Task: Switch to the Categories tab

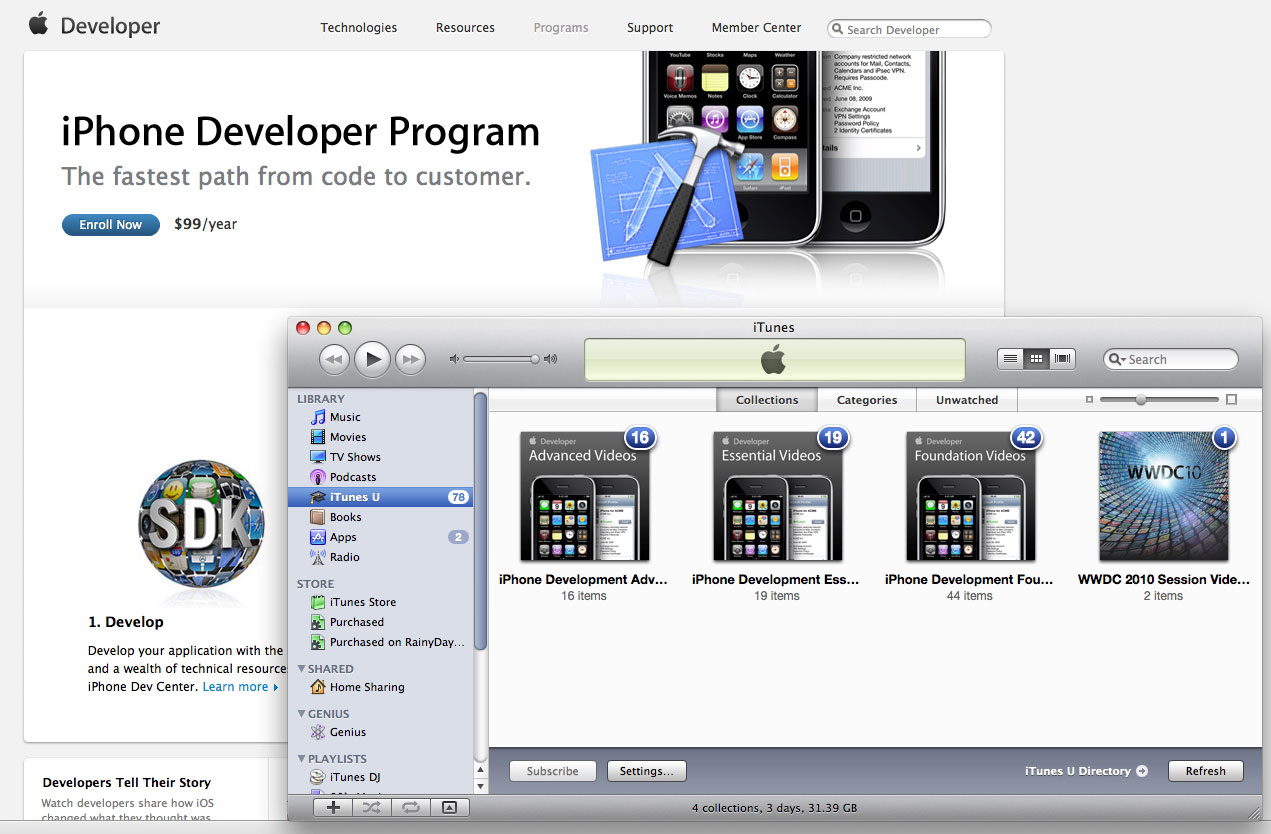Action: (867, 400)
